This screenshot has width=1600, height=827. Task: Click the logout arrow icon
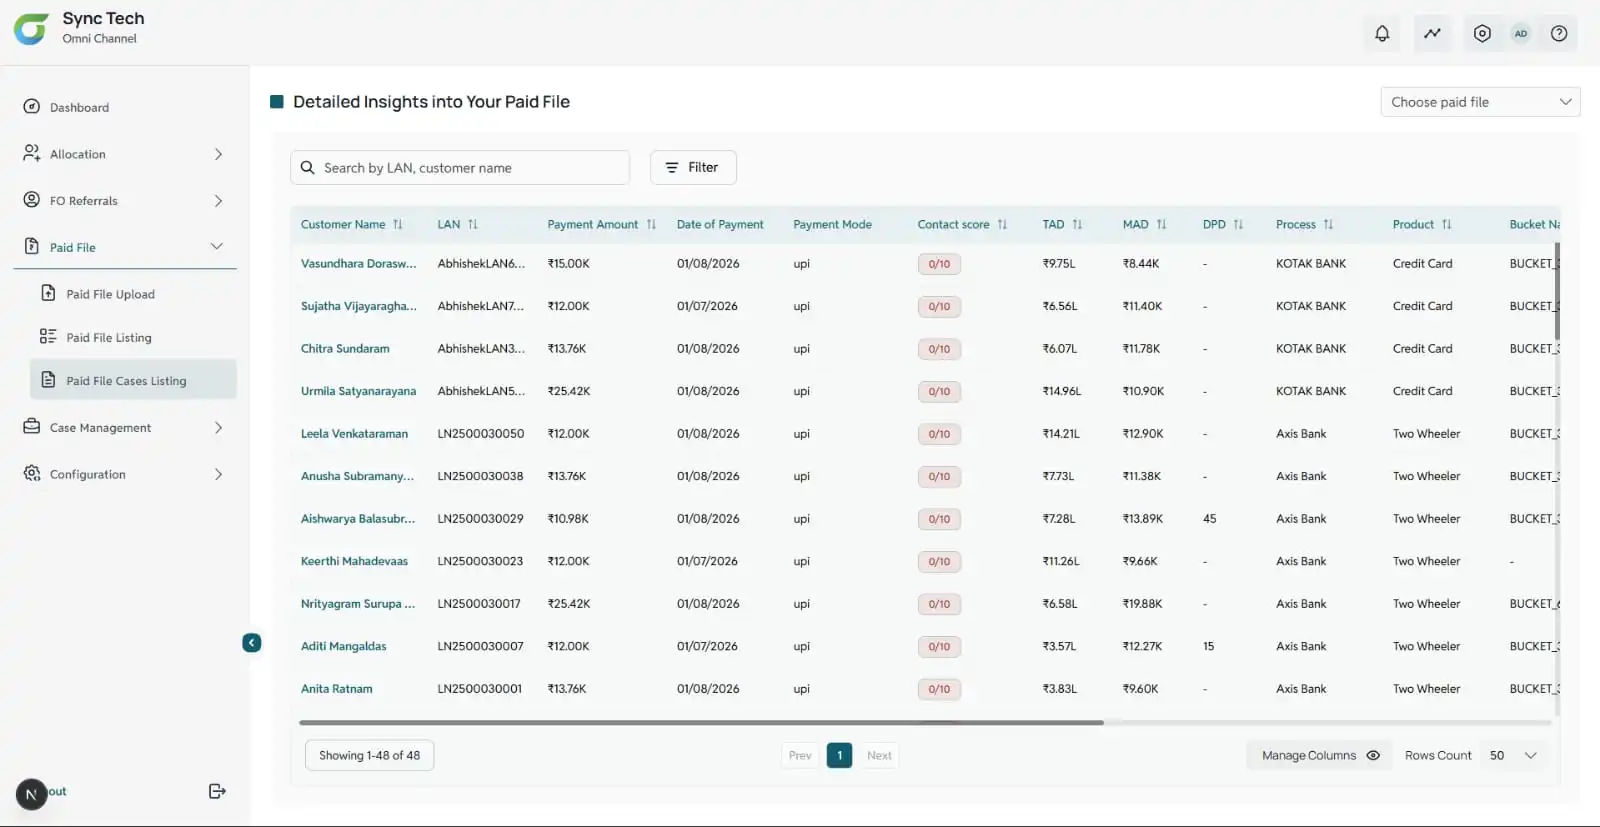tap(217, 791)
